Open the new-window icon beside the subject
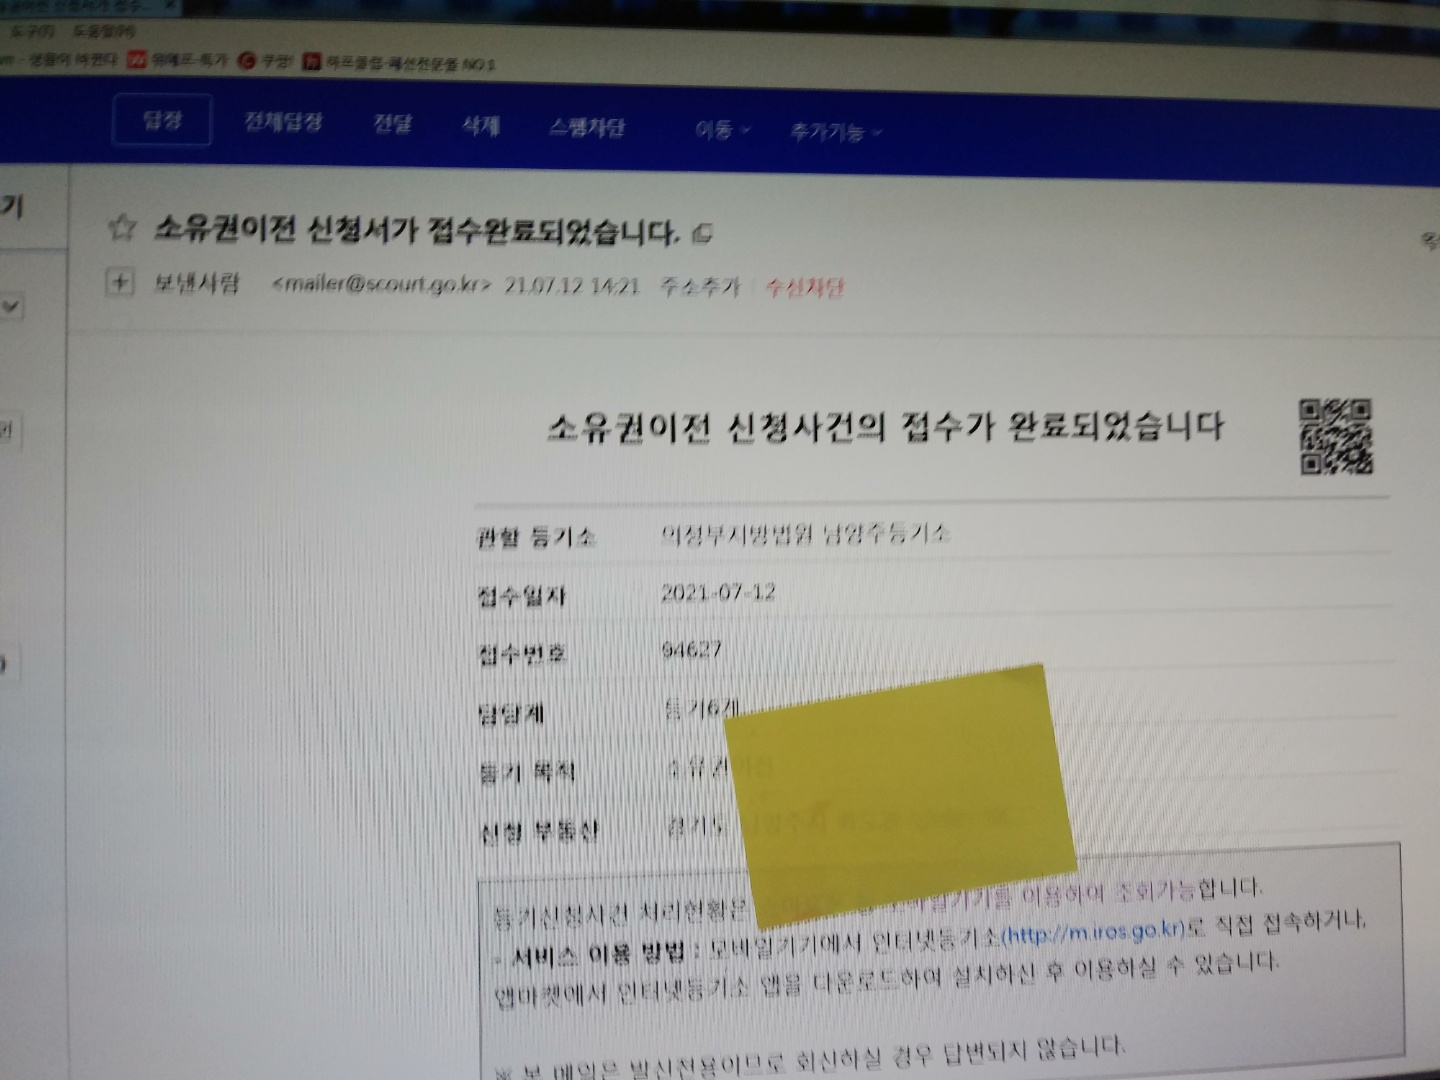The image size is (1440, 1080). (702, 235)
